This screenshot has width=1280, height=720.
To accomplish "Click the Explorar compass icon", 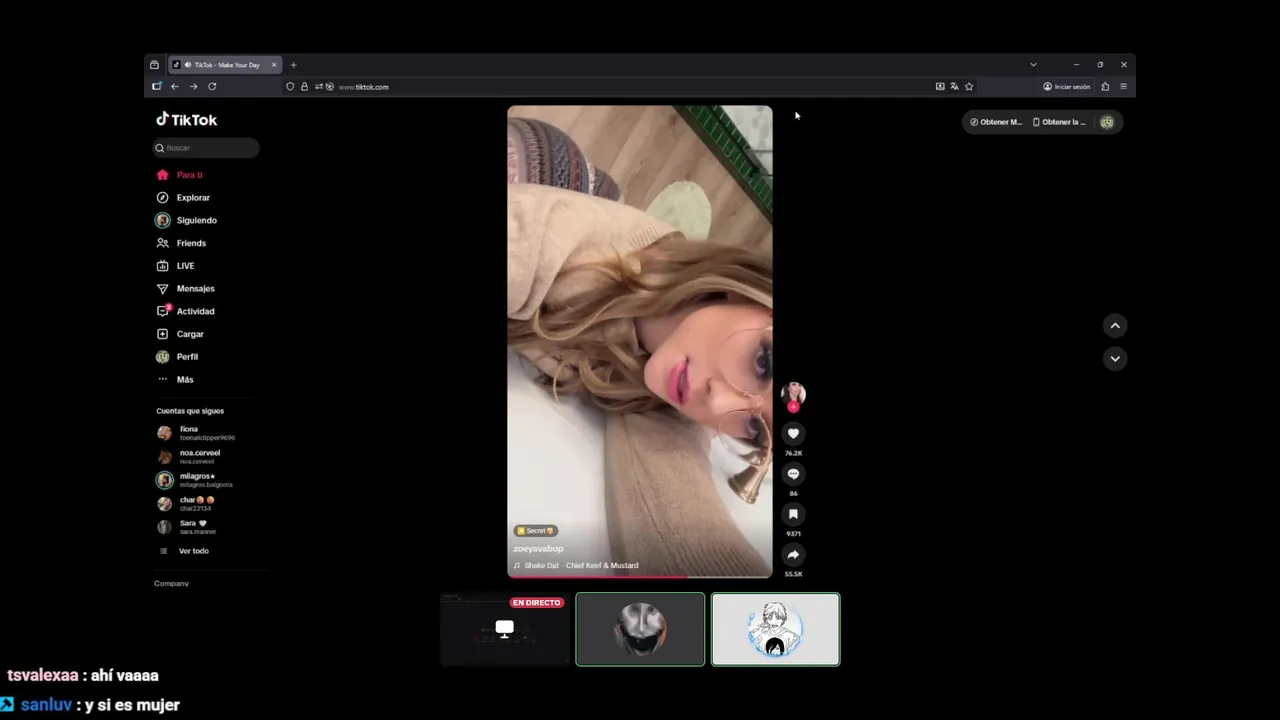I will pyautogui.click(x=163, y=198).
